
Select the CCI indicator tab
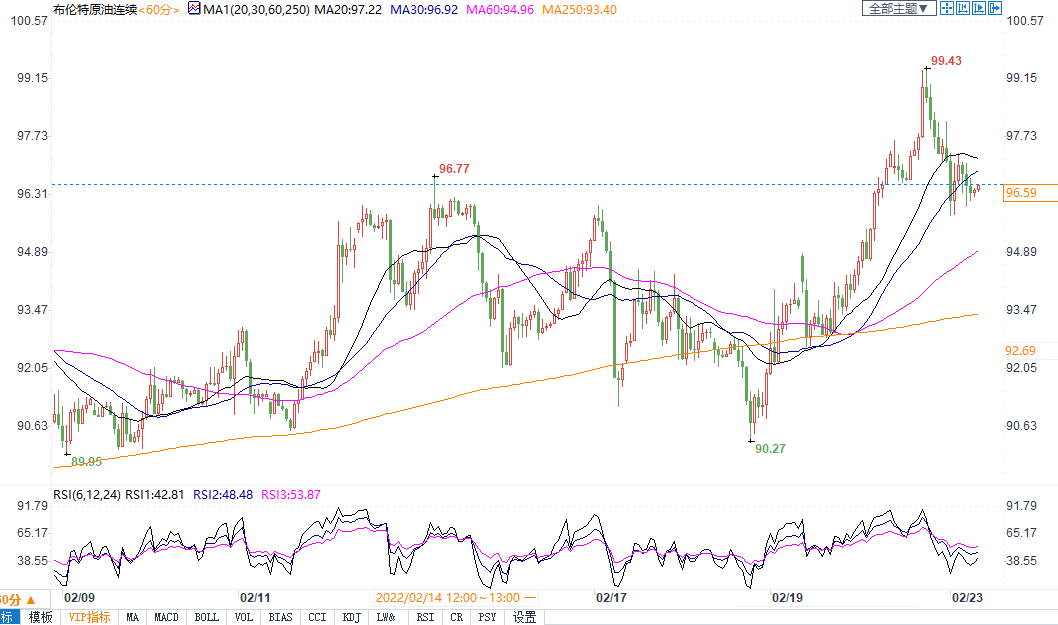click(316, 617)
